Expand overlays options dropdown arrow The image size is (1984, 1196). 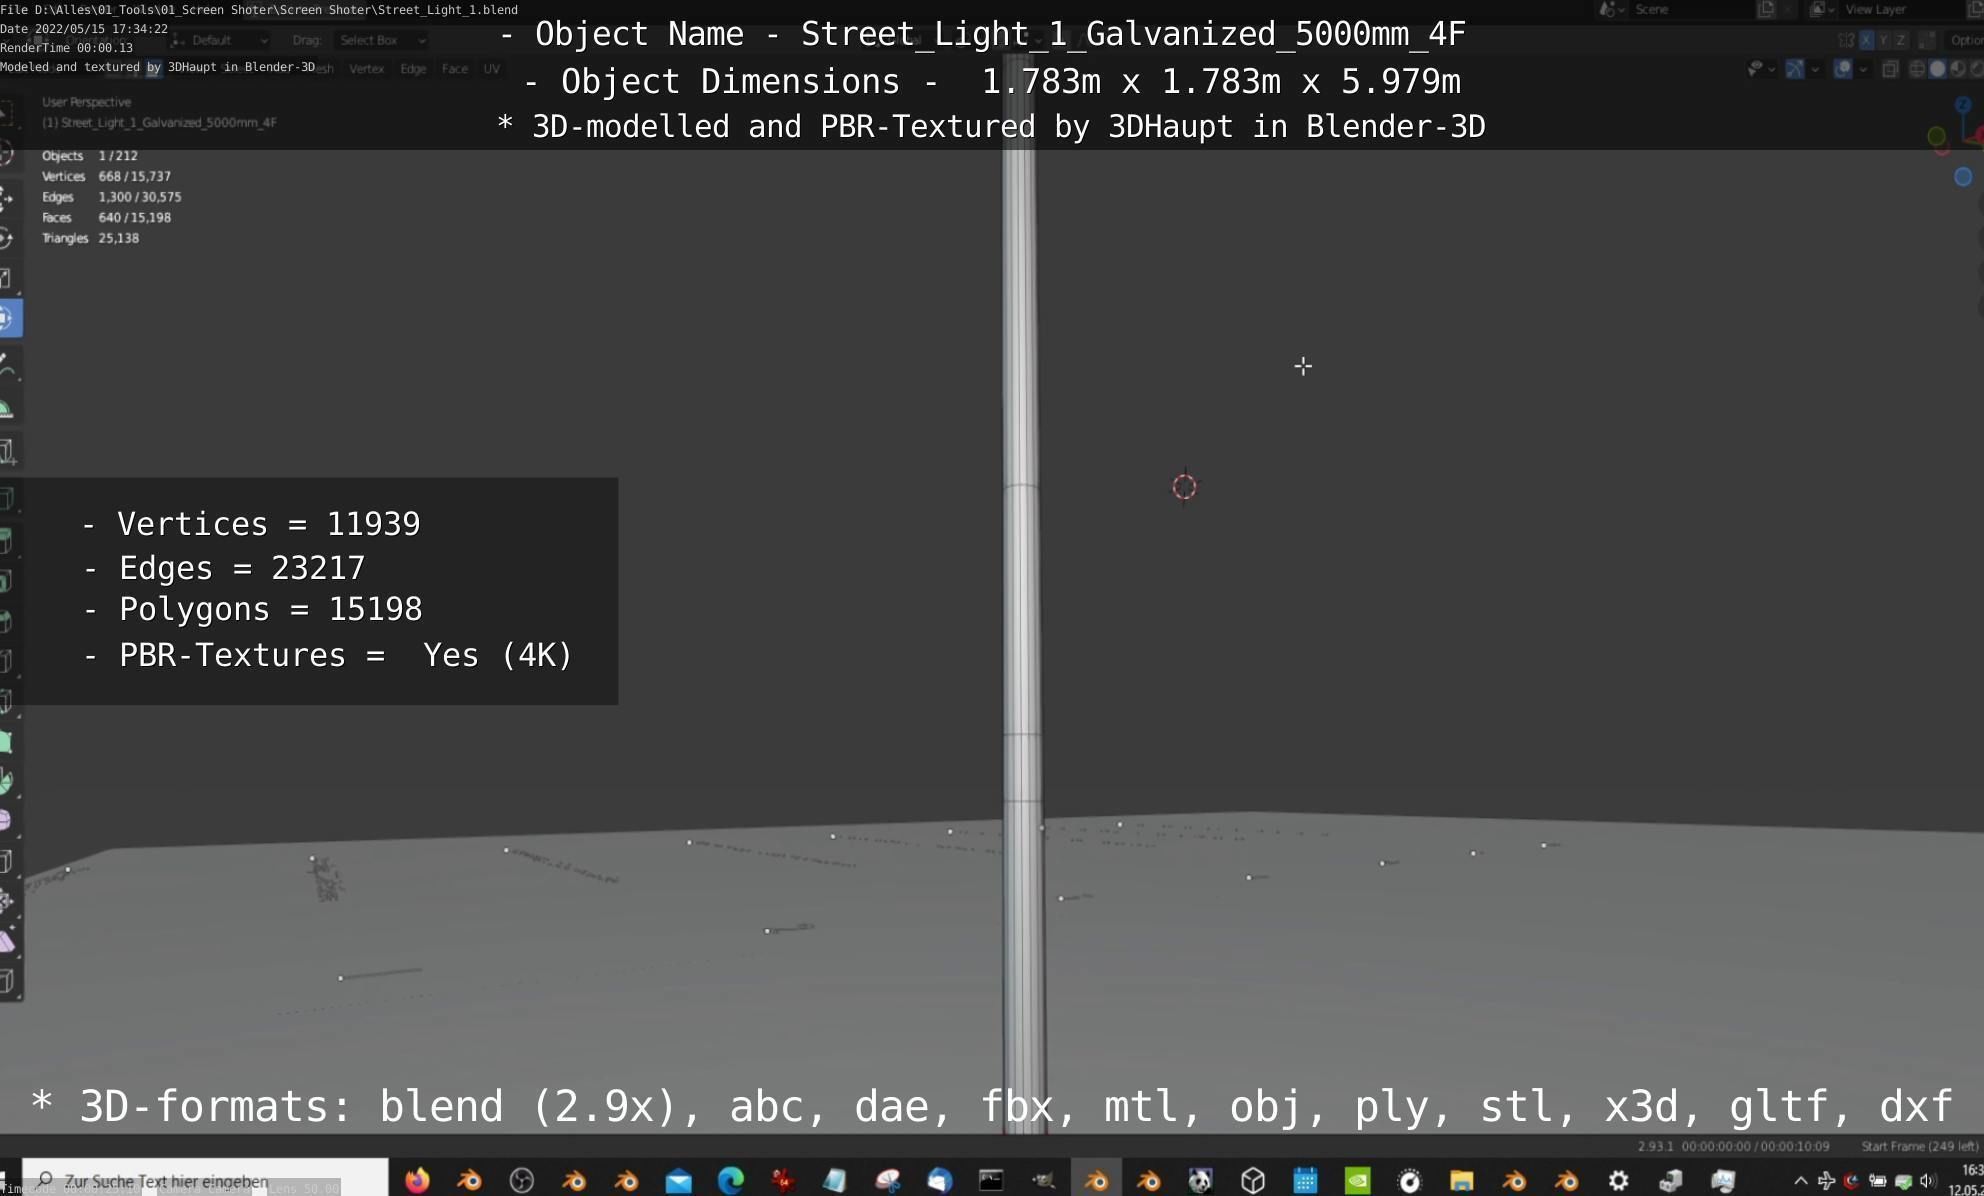click(x=1863, y=69)
